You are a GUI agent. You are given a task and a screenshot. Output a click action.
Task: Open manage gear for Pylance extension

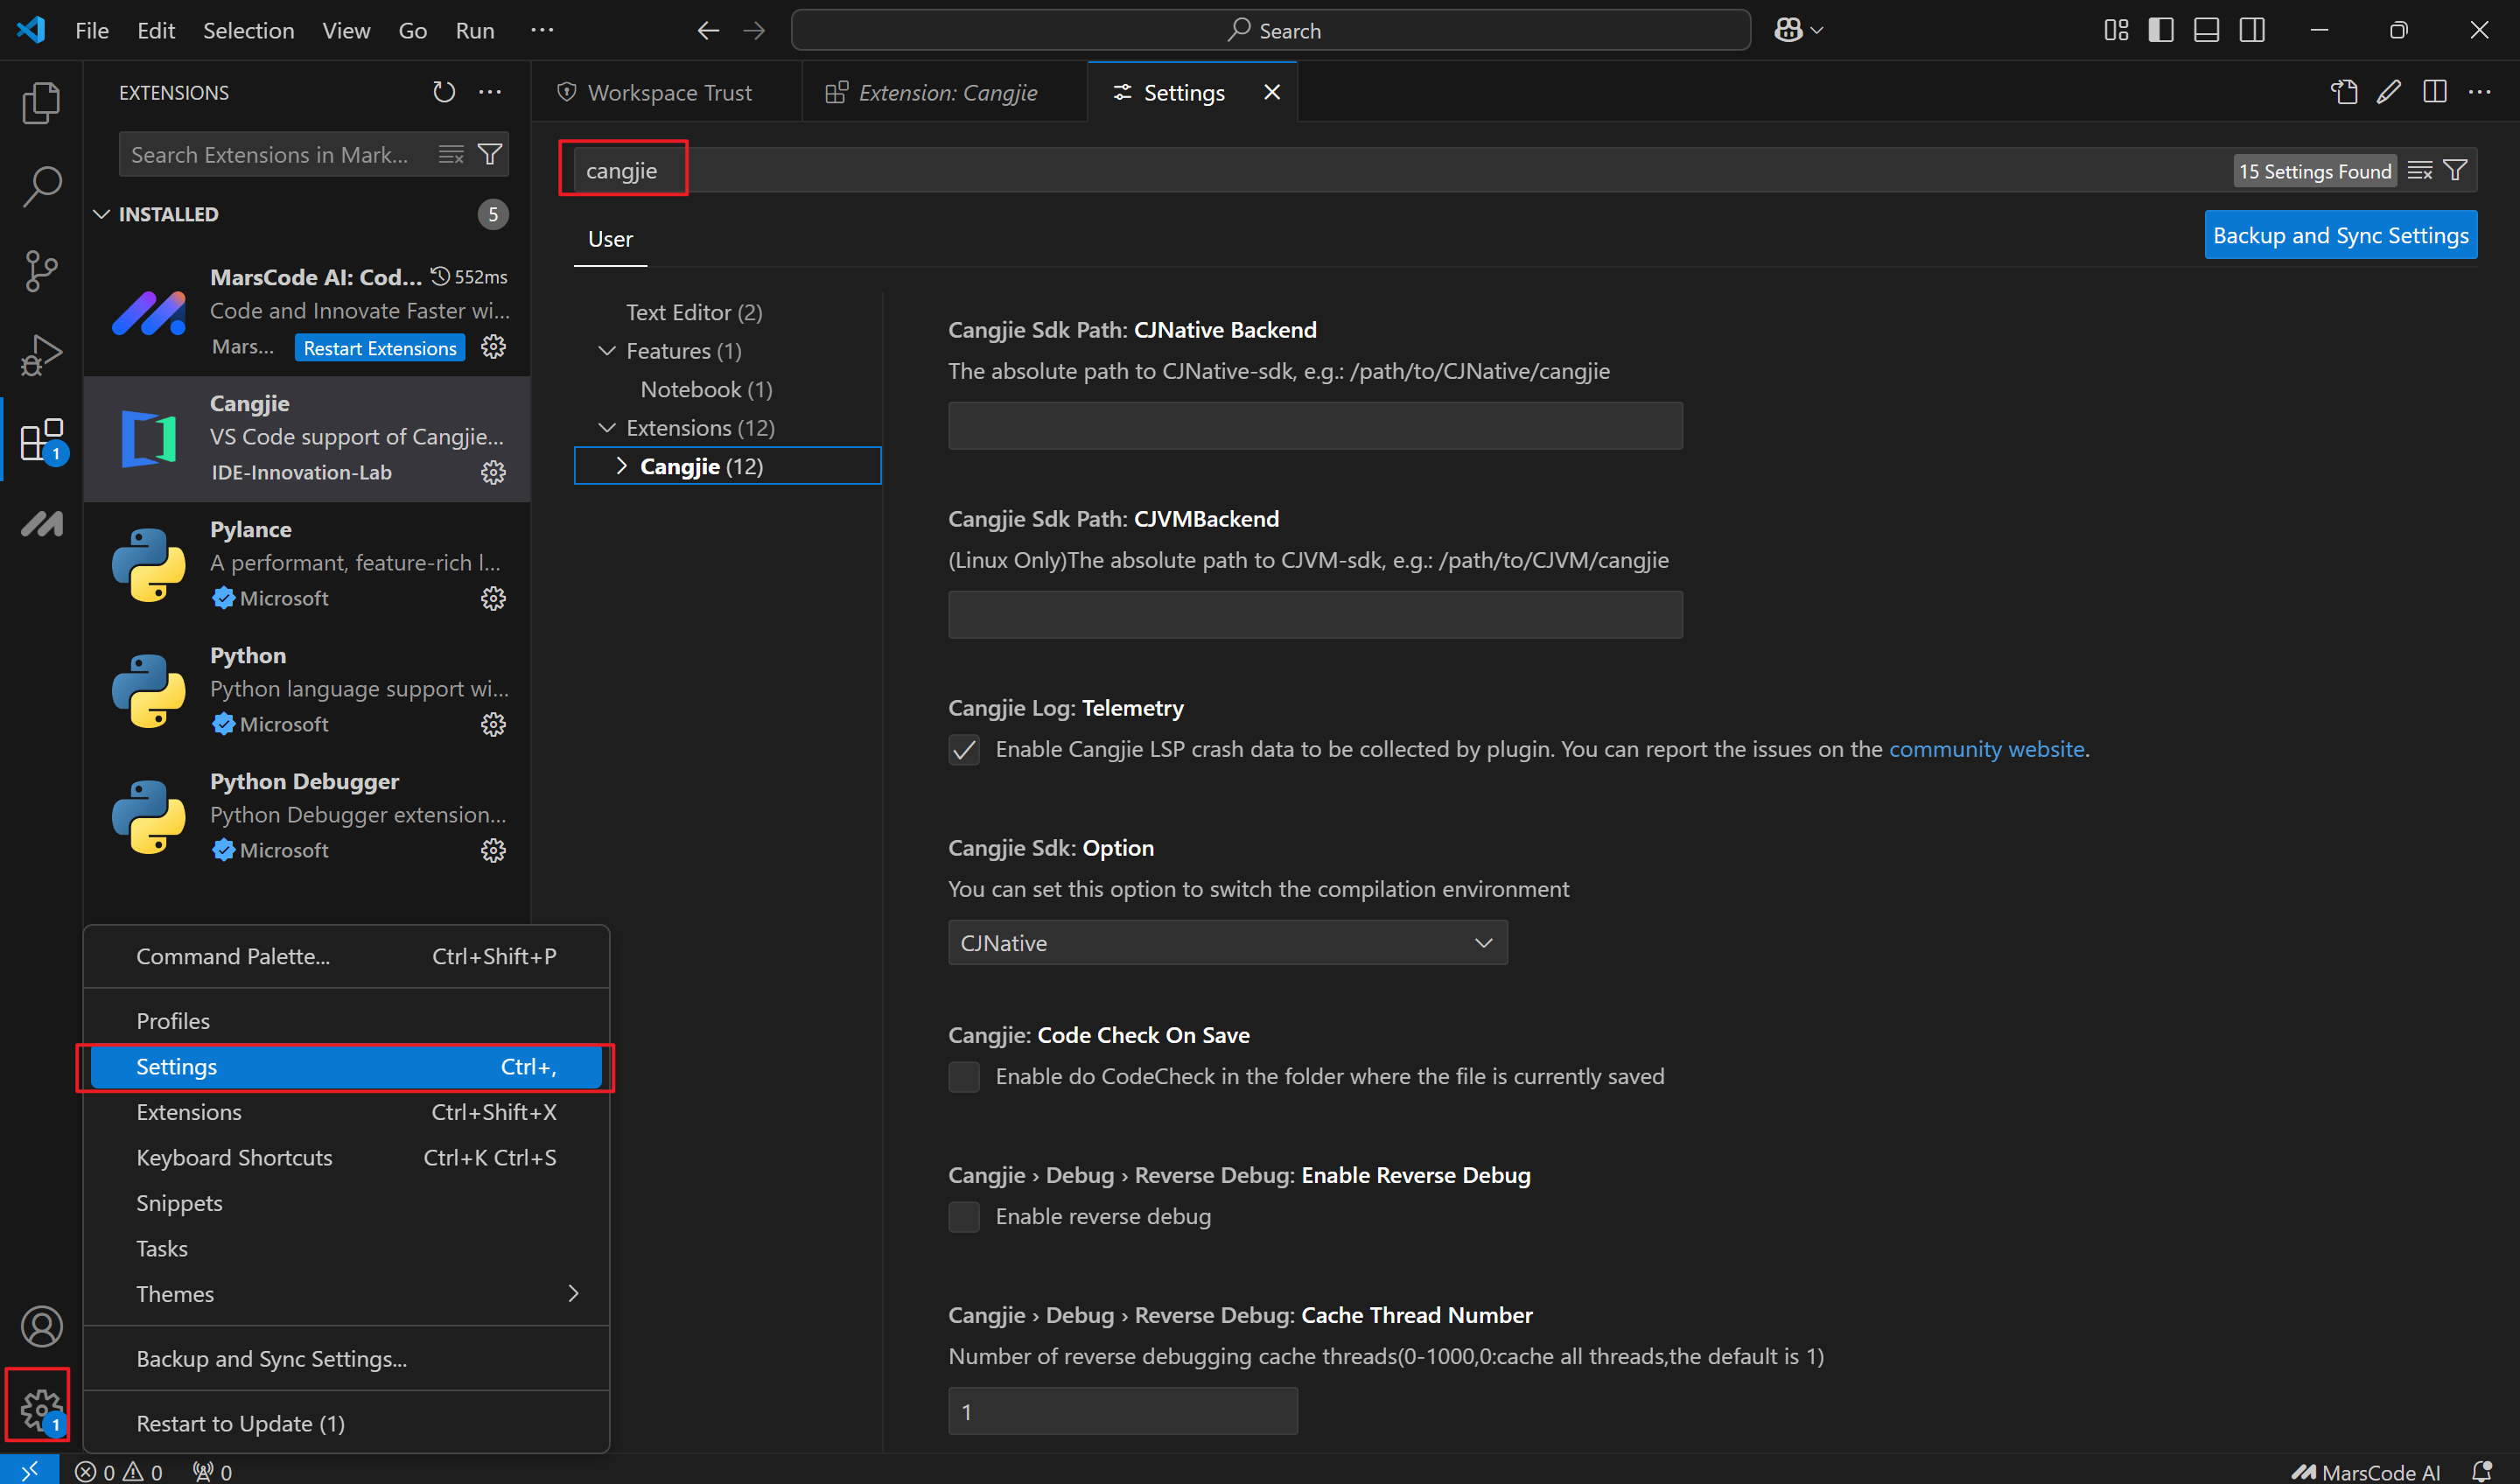[493, 598]
